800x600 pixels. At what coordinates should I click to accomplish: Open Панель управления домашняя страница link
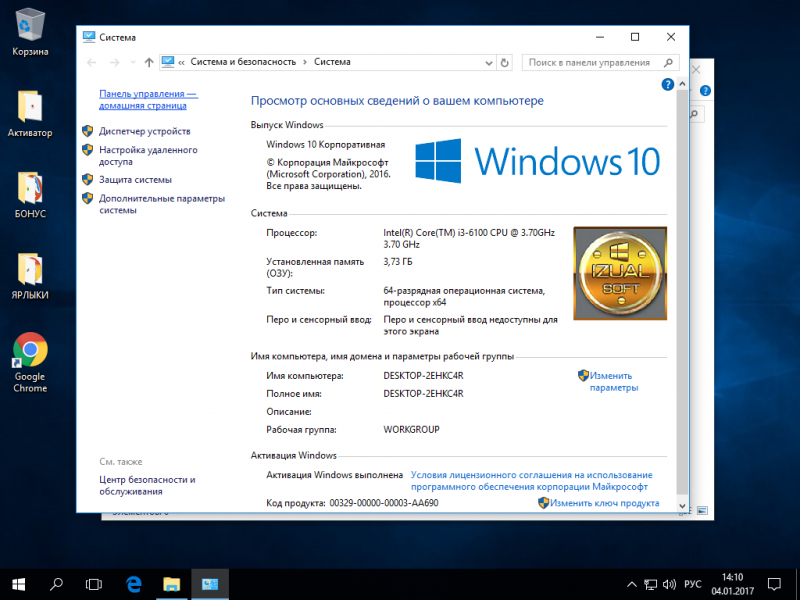click(148, 99)
